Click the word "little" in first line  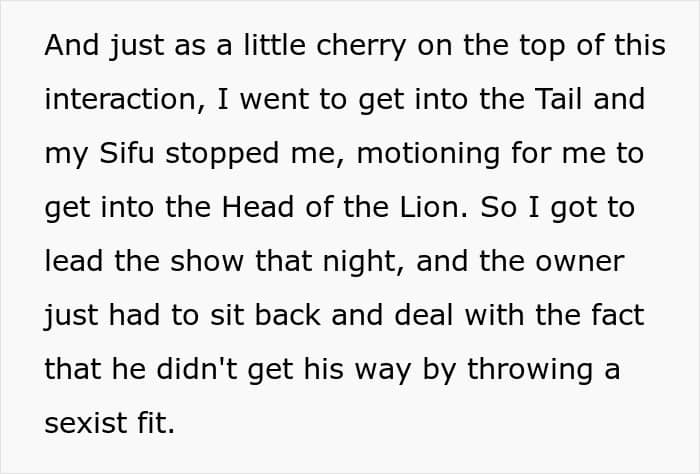pos(275,45)
